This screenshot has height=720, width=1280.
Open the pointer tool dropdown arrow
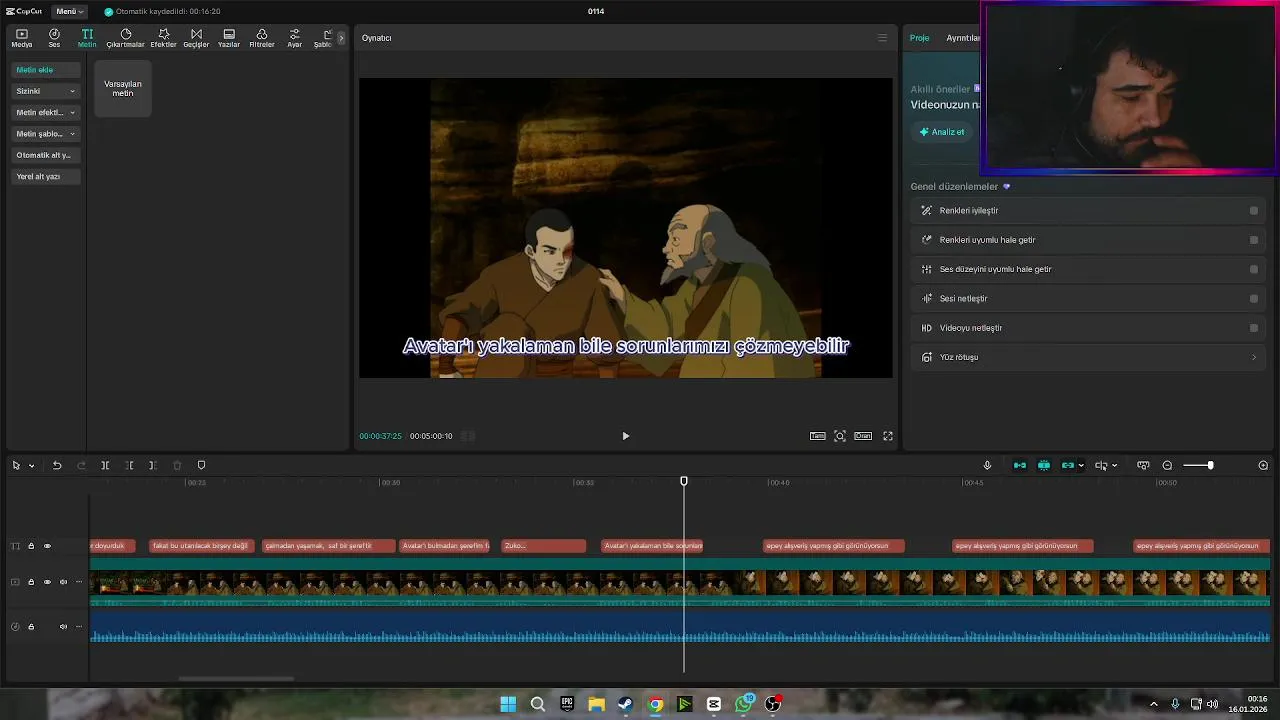[x=31, y=466]
